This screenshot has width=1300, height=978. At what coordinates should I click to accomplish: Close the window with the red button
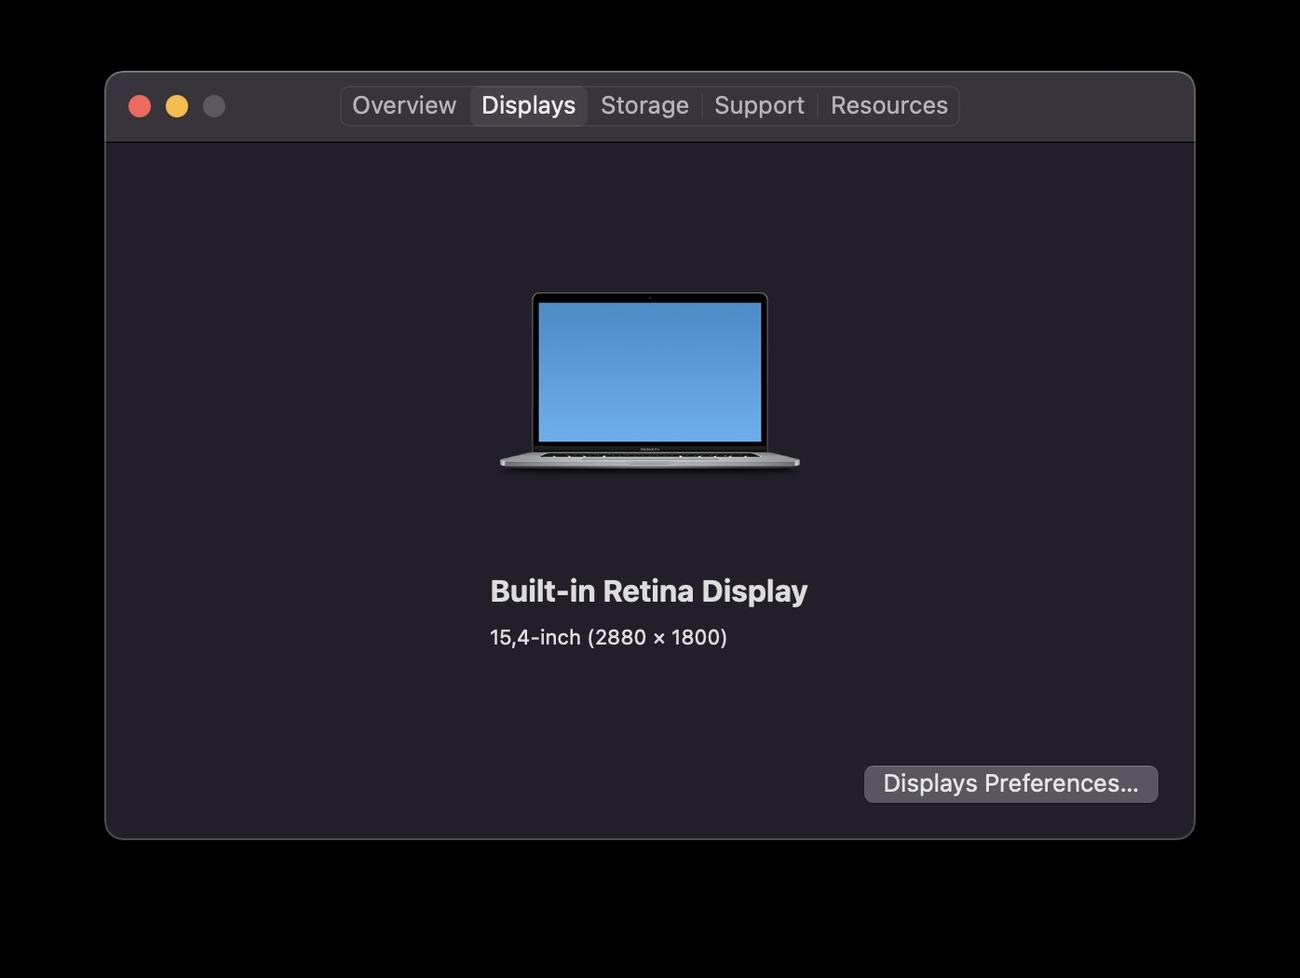(140, 106)
